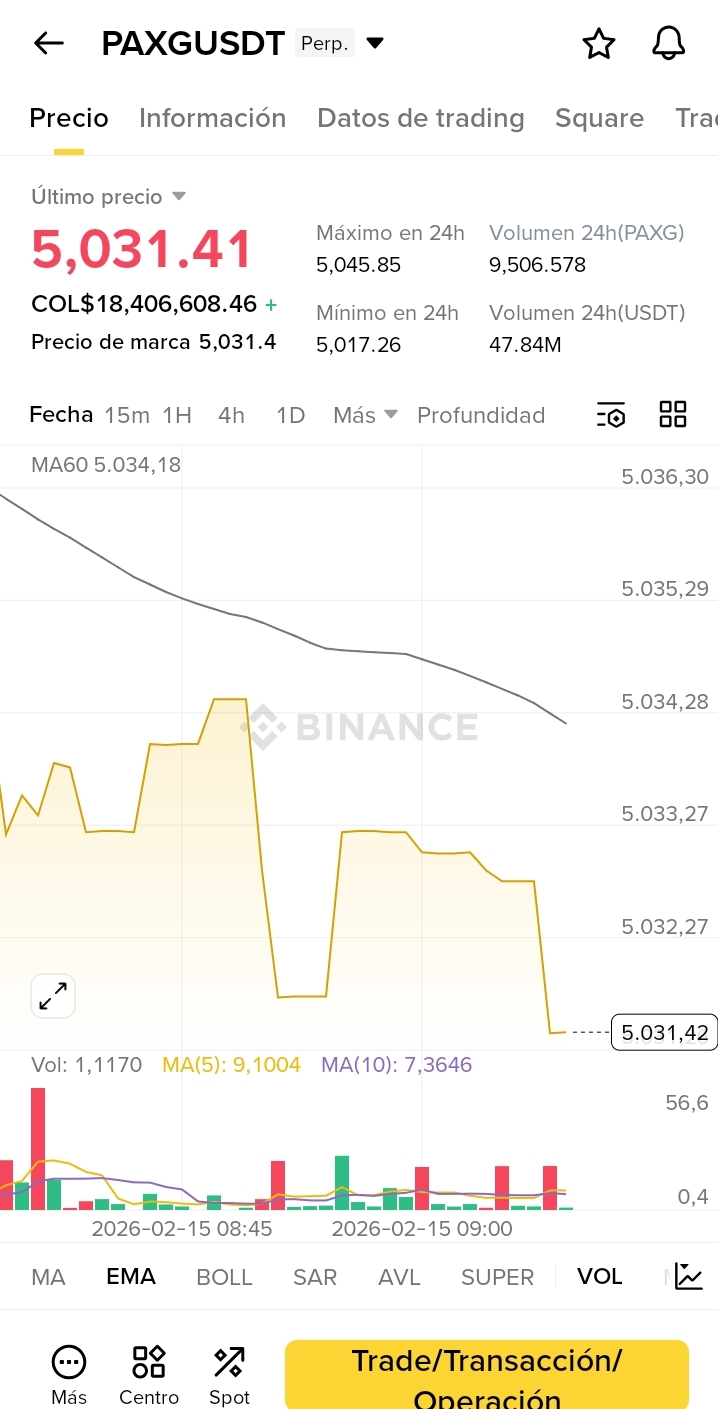Expand the Más timeframe dropdown
Viewport: 718px width, 1409px height.
[365, 415]
